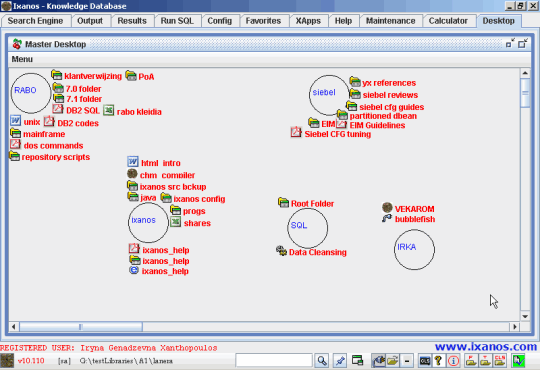The height and width of the screenshot is (370, 540).
Task: Open the Favorites tab
Action: click(263, 21)
